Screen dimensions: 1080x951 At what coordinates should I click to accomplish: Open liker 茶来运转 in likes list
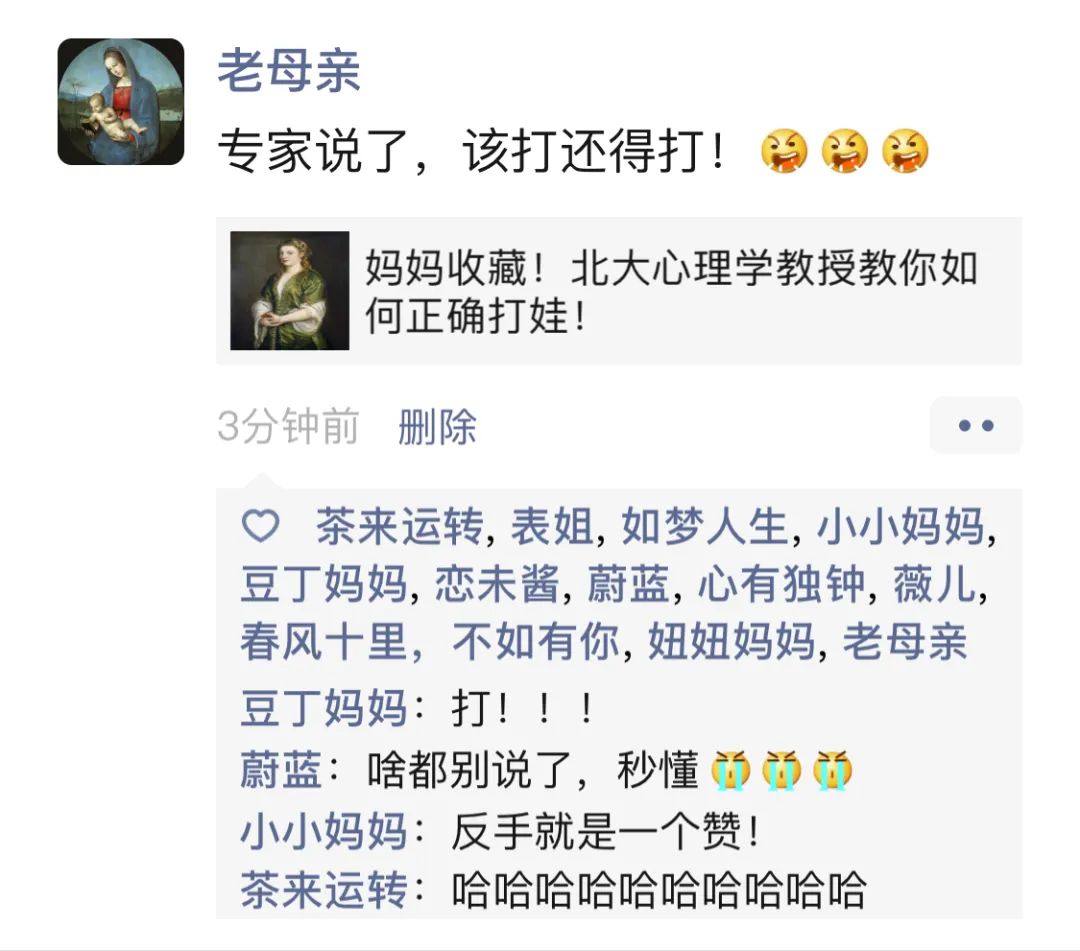click(x=399, y=527)
